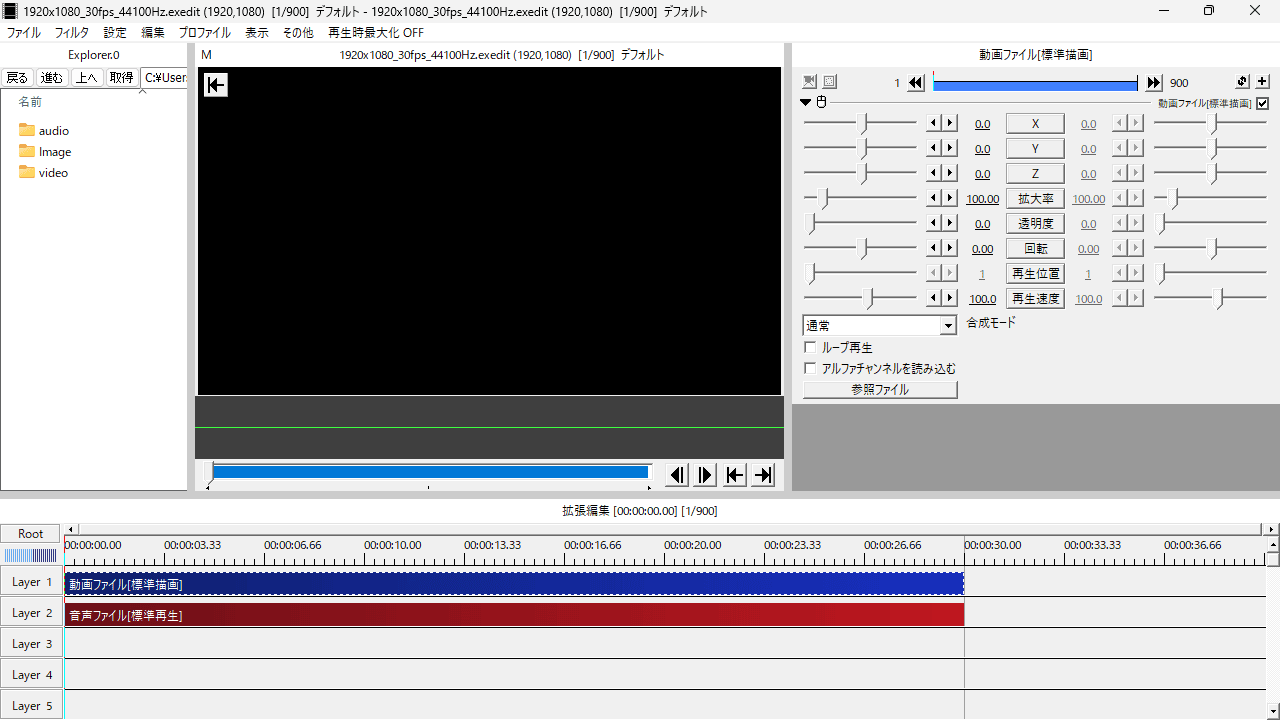Collapse the 動画ファイル settings with the triangle
1280x720 pixels.
click(x=806, y=102)
